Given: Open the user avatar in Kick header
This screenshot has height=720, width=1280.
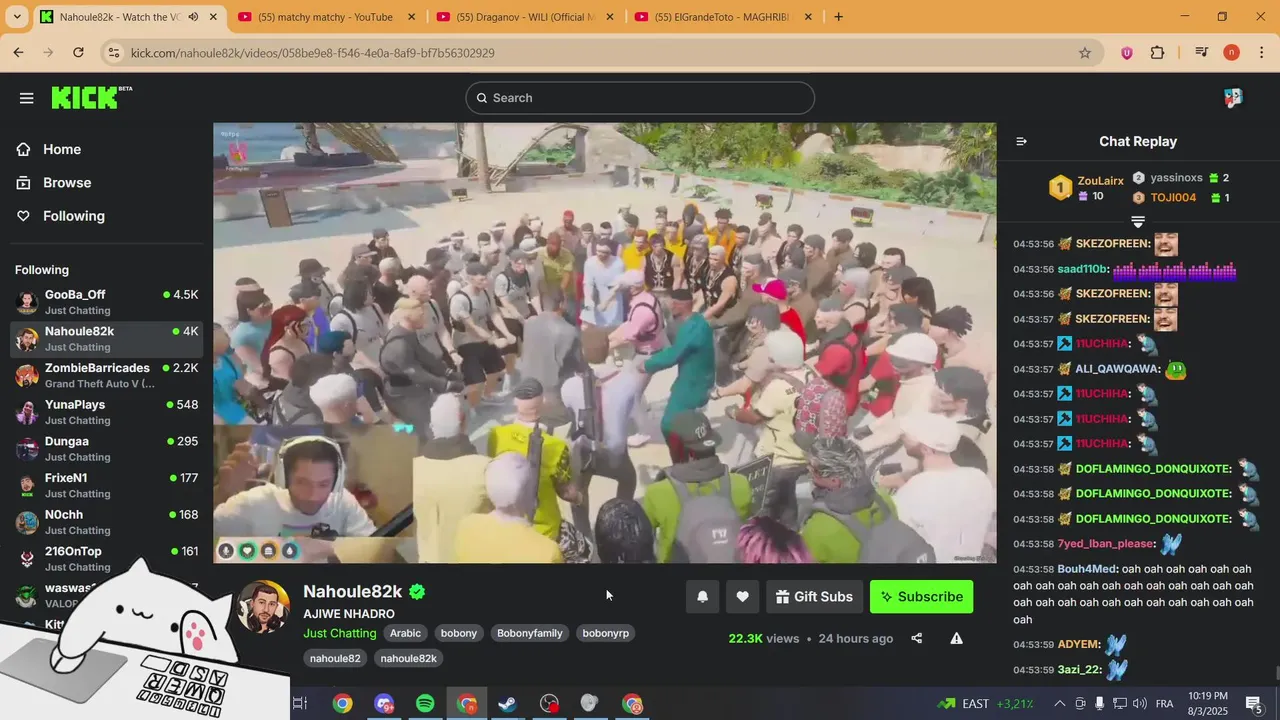Looking at the screenshot, I should (1233, 98).
